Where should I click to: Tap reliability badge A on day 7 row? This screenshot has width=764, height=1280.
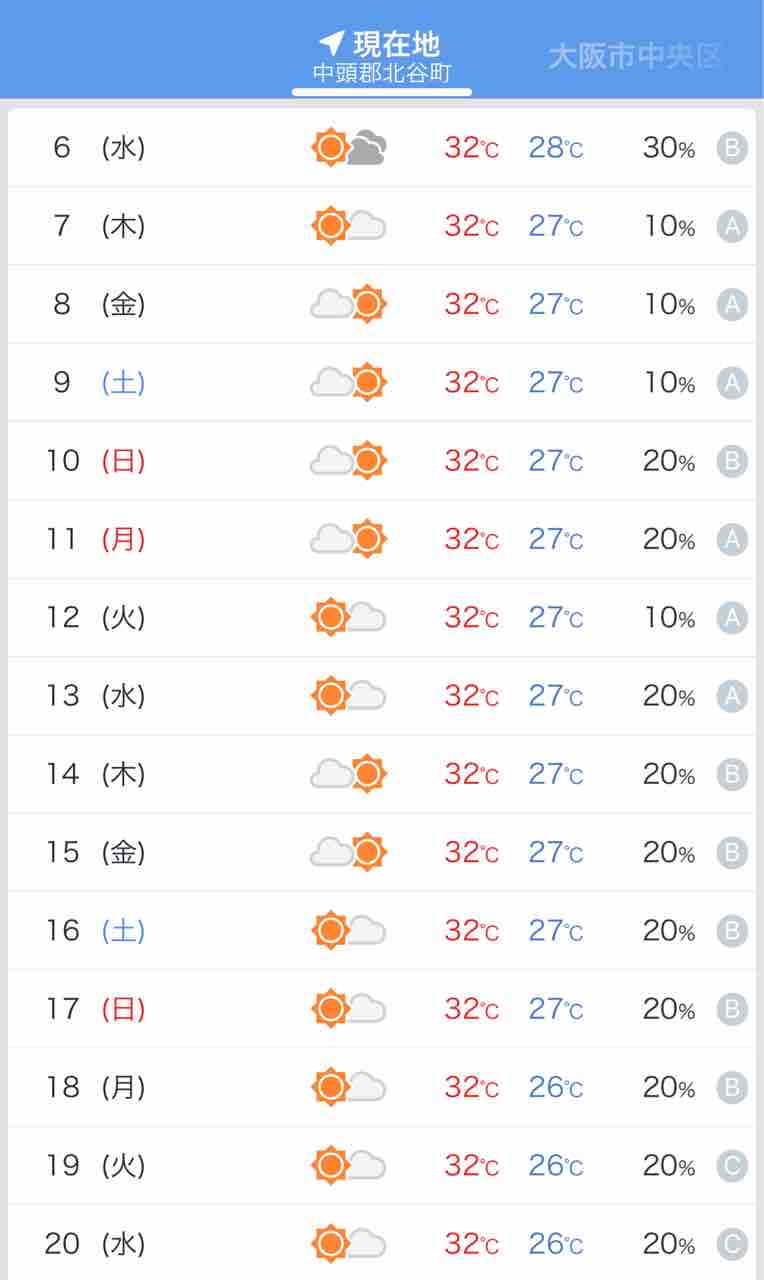click(x=732, y=227)
